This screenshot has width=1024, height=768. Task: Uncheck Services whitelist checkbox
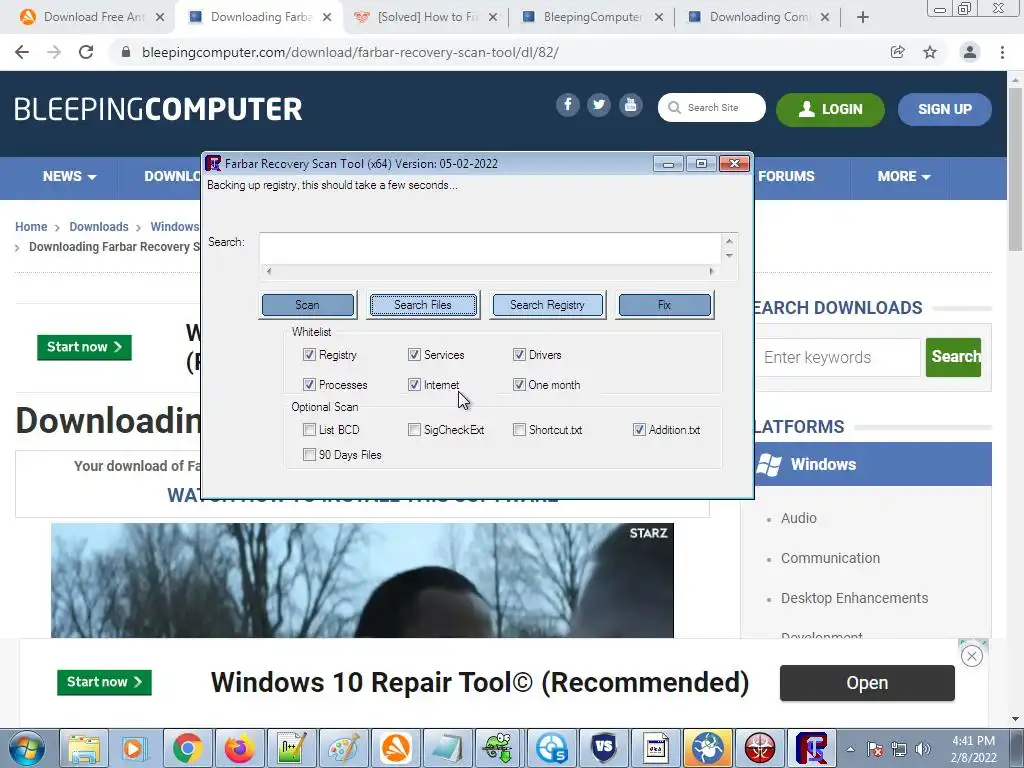(x=414, y=355)
